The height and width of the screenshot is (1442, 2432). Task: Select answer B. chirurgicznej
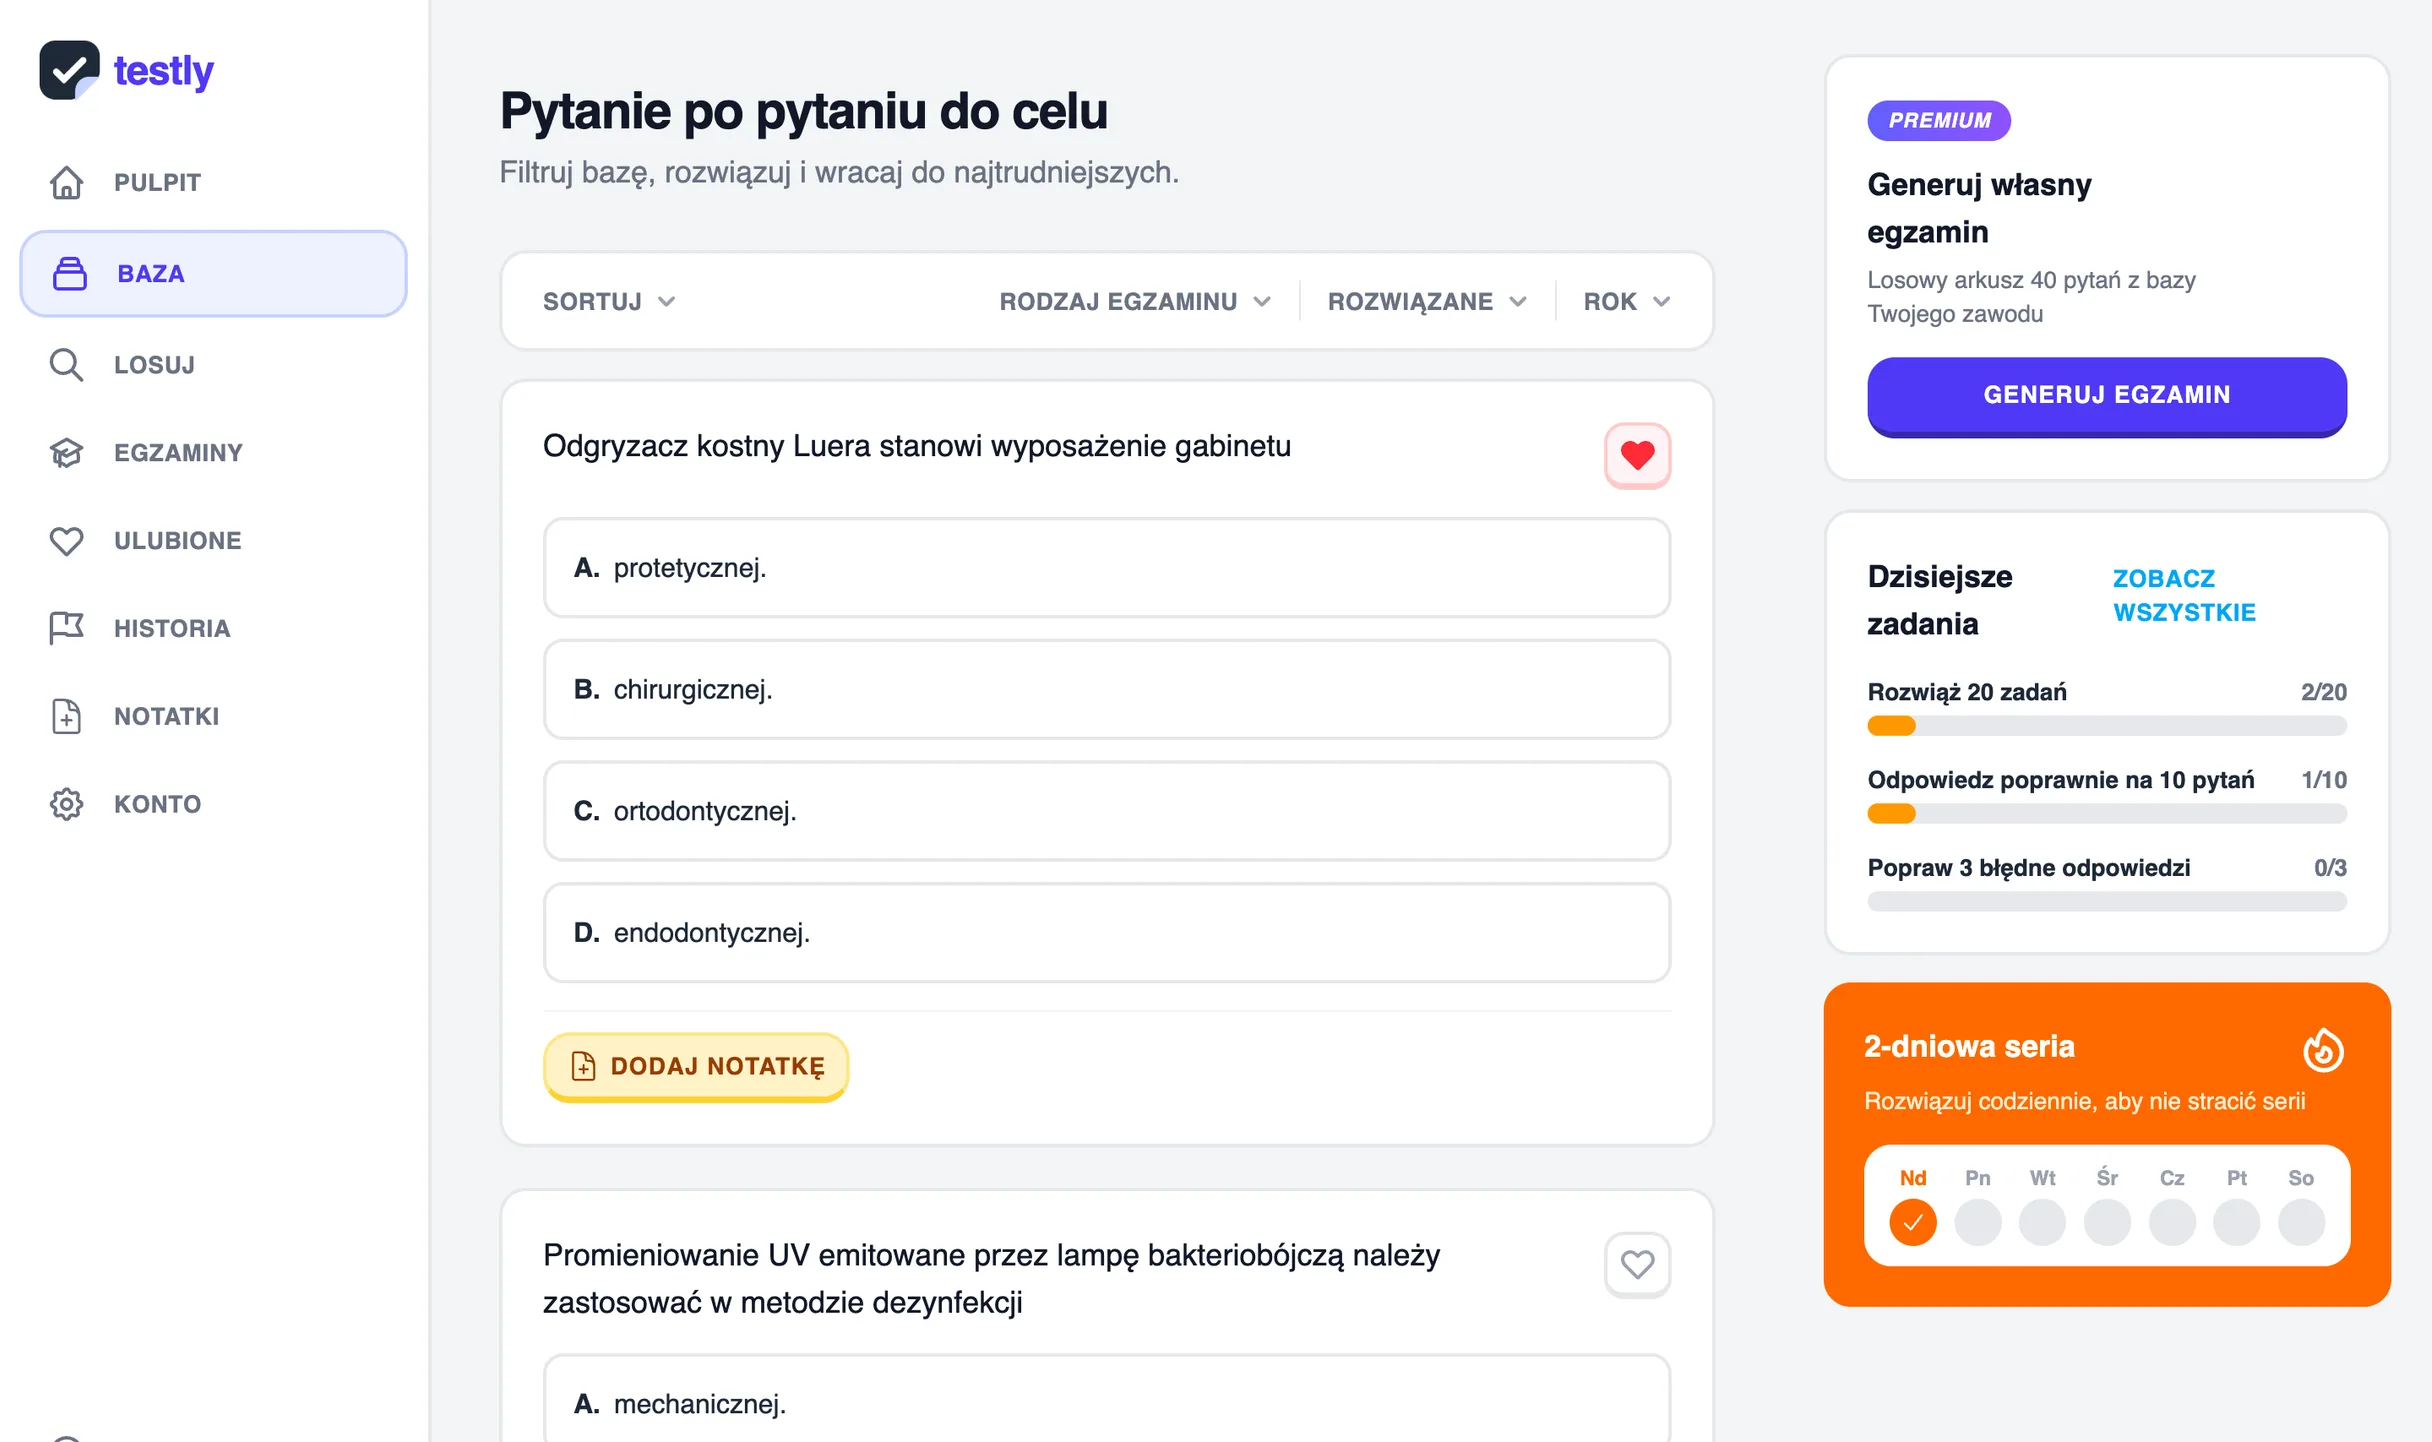[x=1107, y=689]
